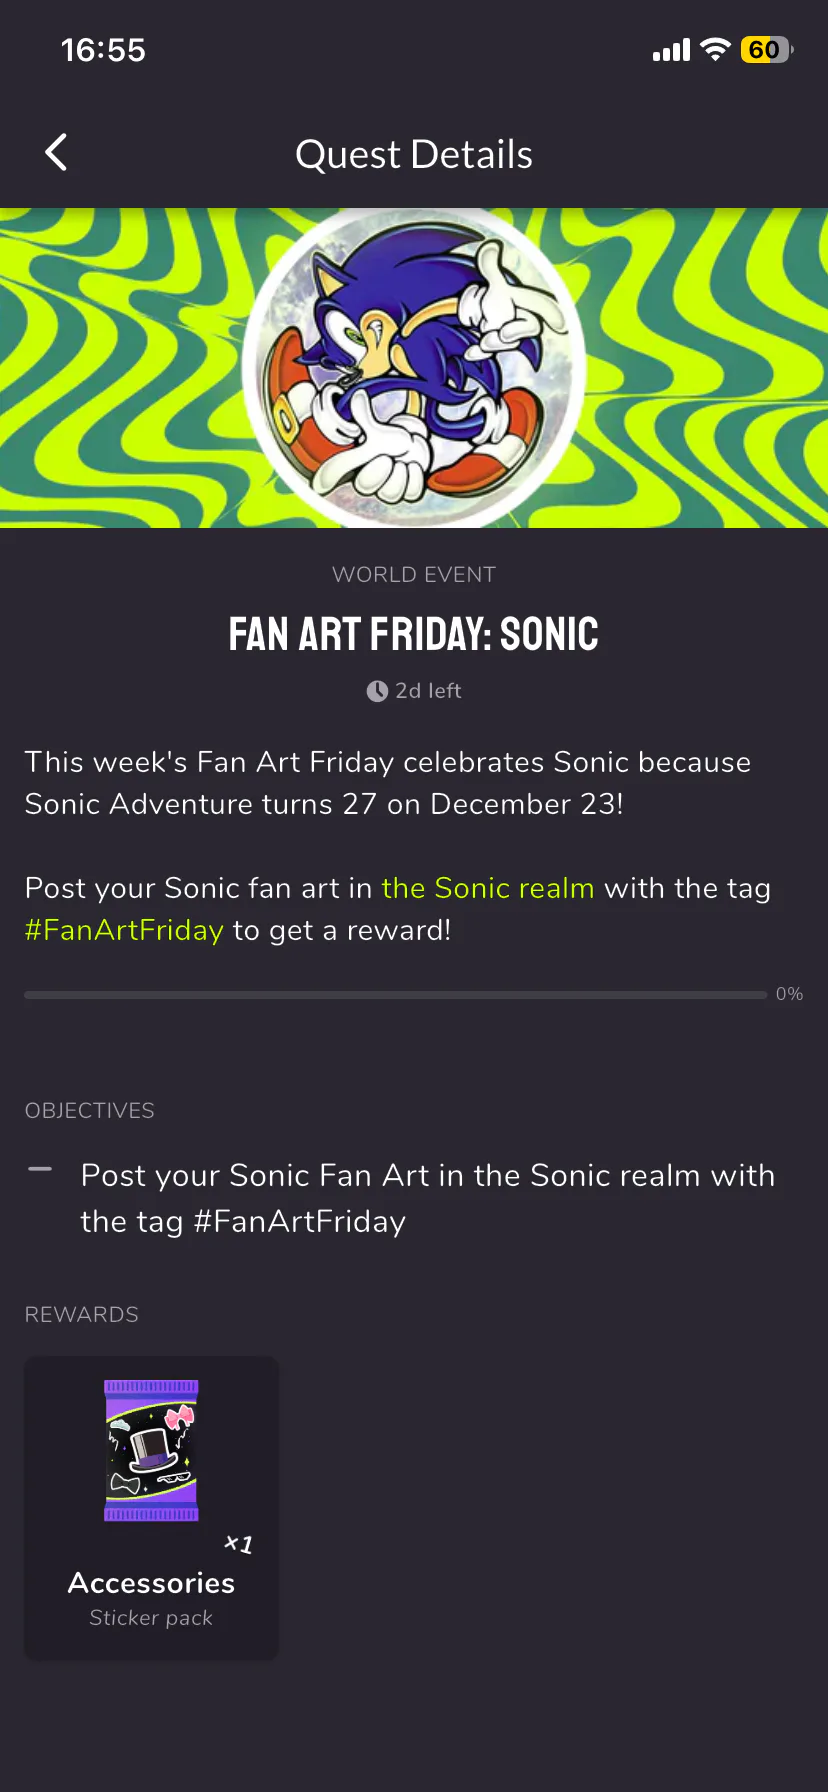Tap the dash icon next to the objective
This screenshot has width=828, height=1792.
point(40,1169)
